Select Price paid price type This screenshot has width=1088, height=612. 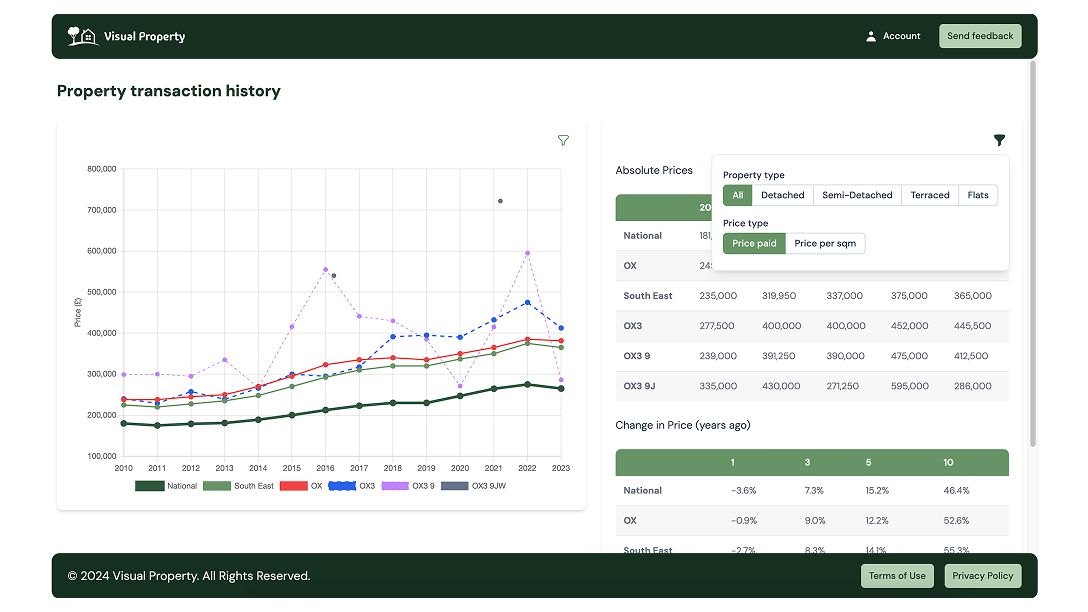click(754, 244)
